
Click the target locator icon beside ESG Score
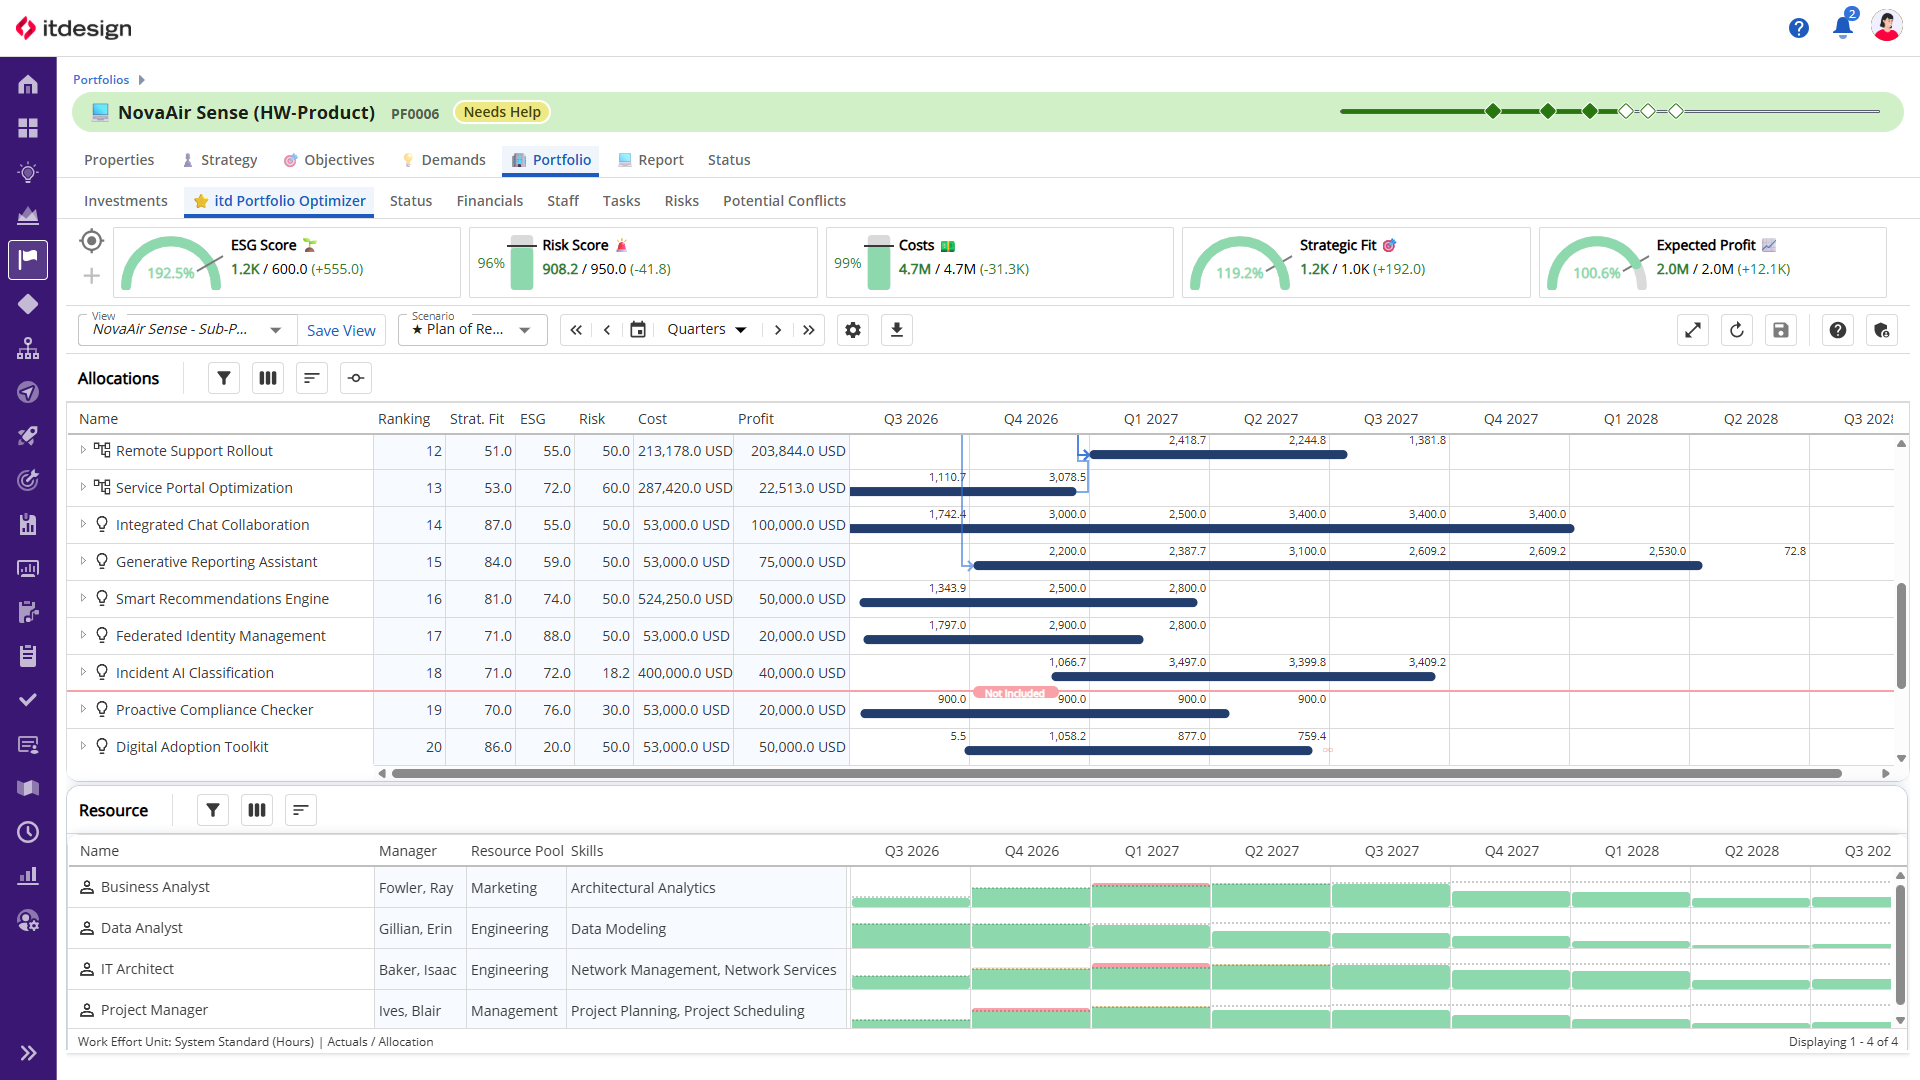91,241
